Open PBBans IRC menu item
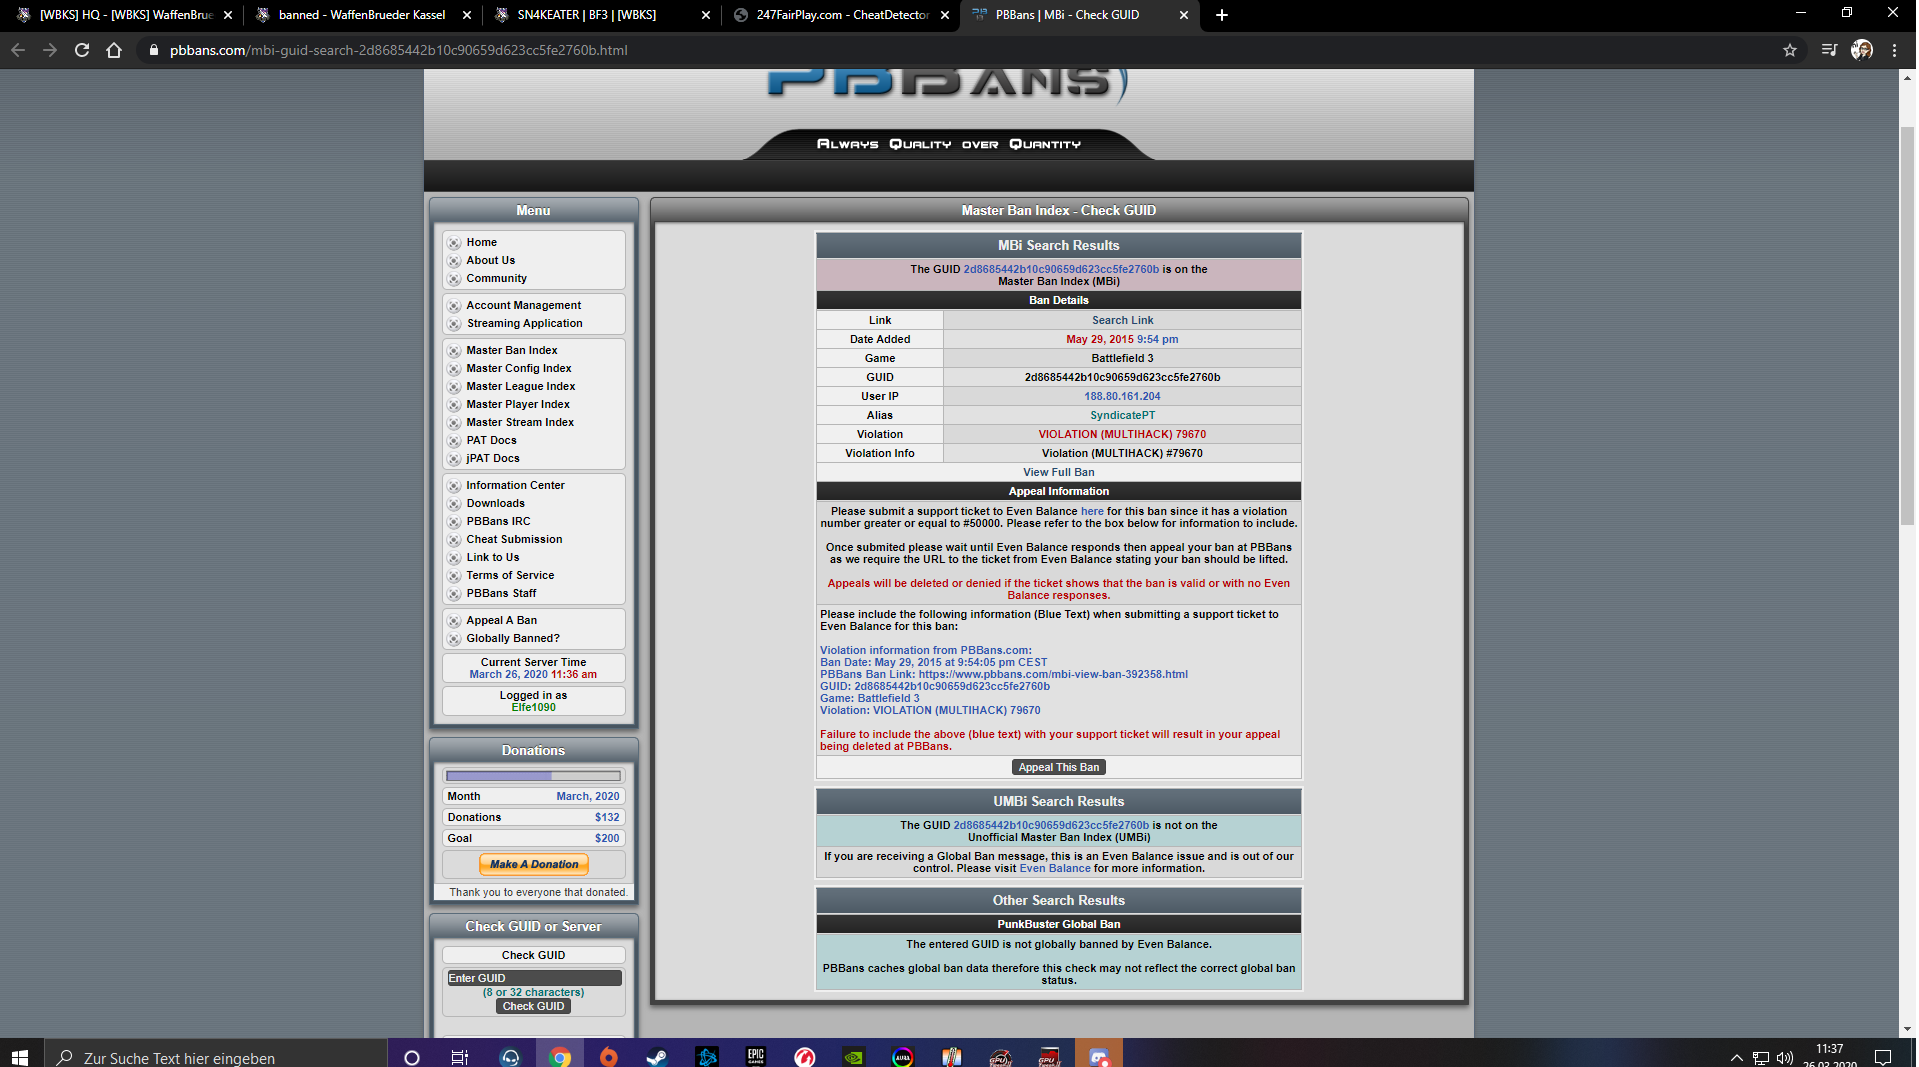The height and width of the screenshot is (1067, 1919). click(x=498, y=521)
